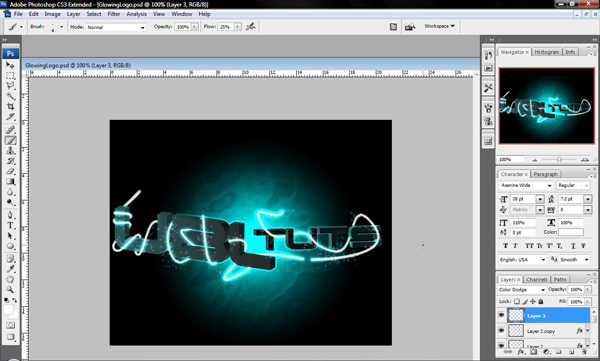Open the Workspace dropdown
600x361 pixels.
(x=439, y=26)
